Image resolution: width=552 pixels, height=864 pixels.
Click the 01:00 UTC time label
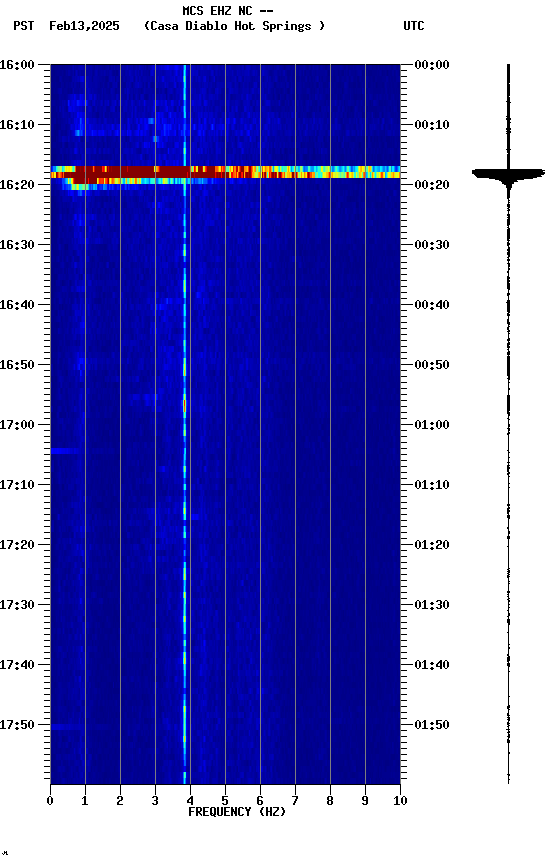click(432, 425)
